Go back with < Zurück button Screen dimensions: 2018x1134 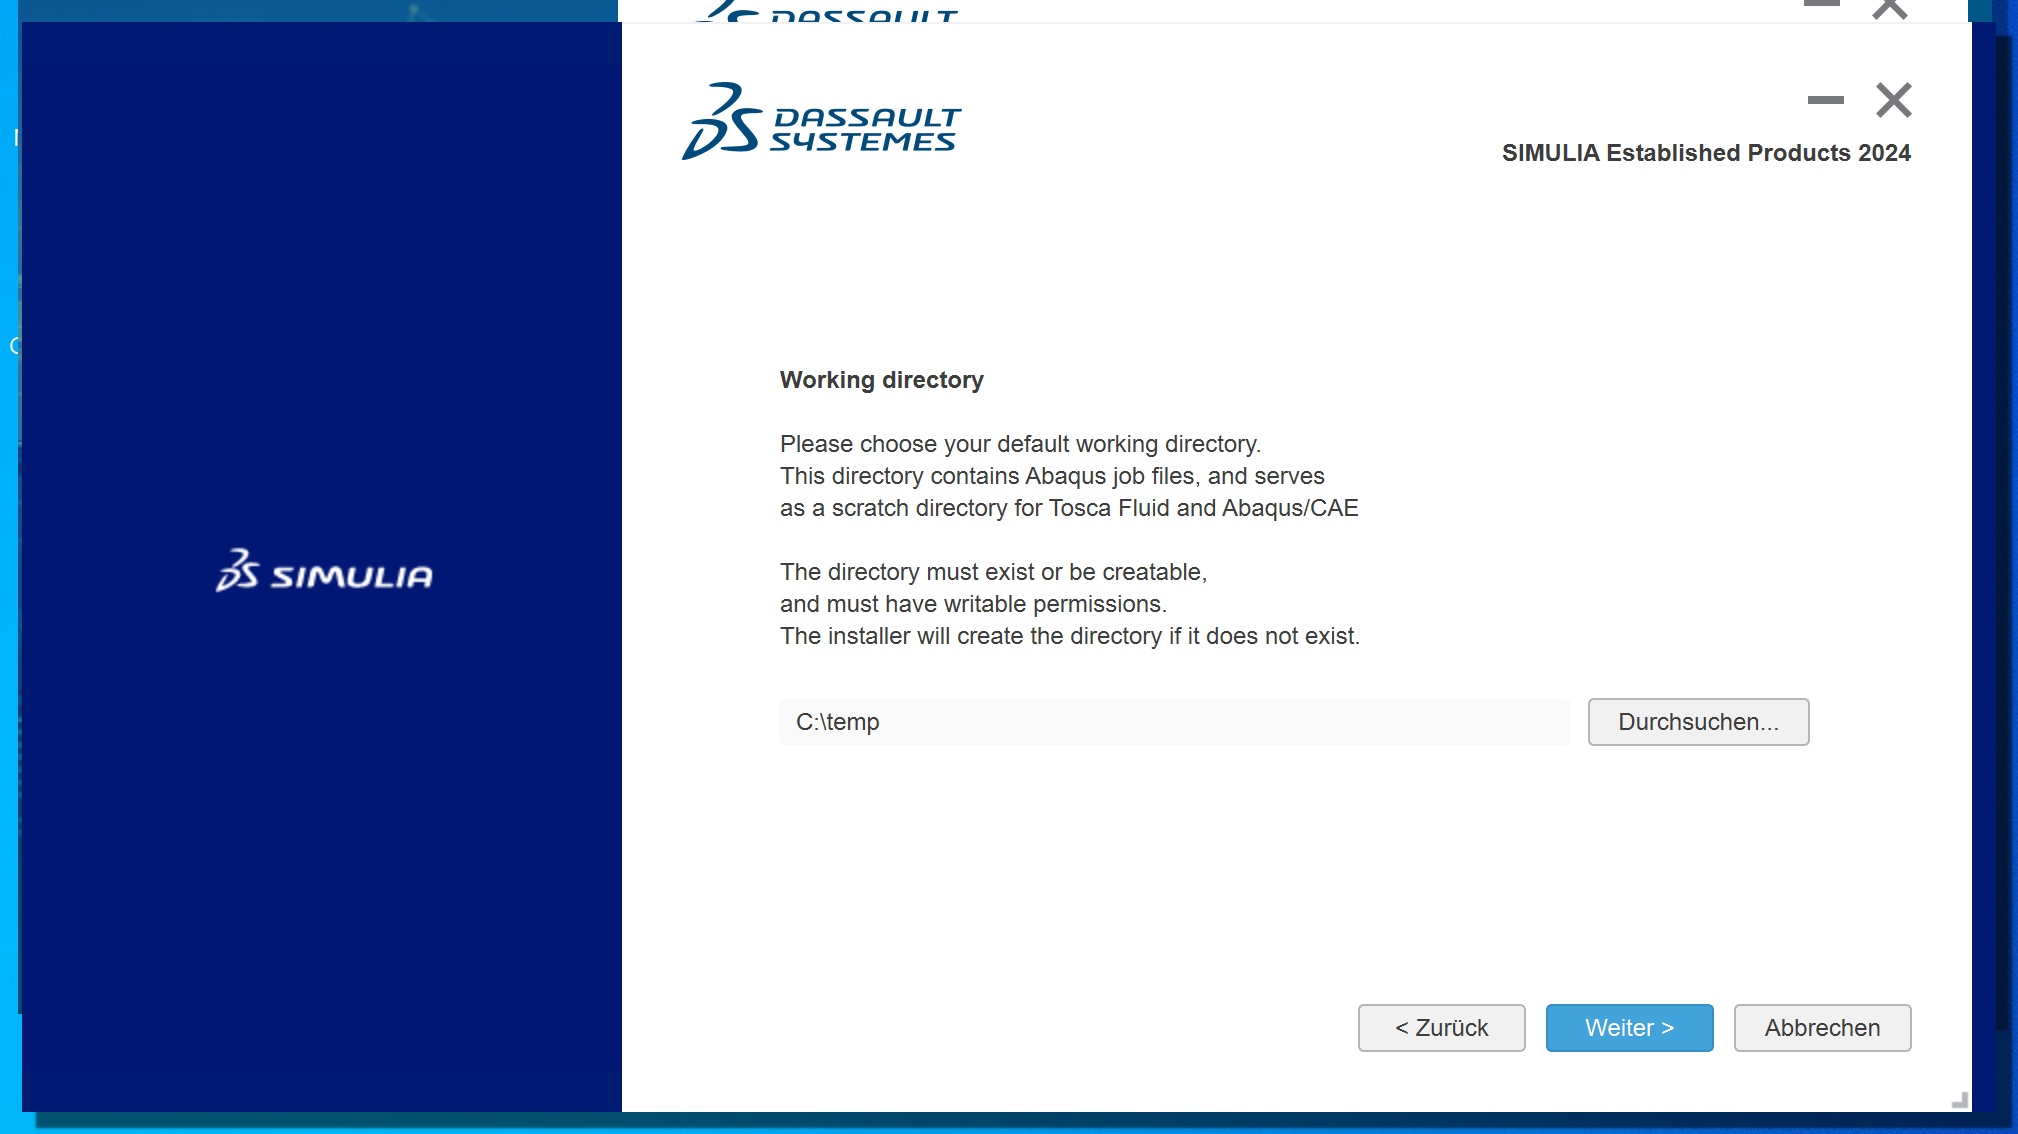coord(1441,1027)
